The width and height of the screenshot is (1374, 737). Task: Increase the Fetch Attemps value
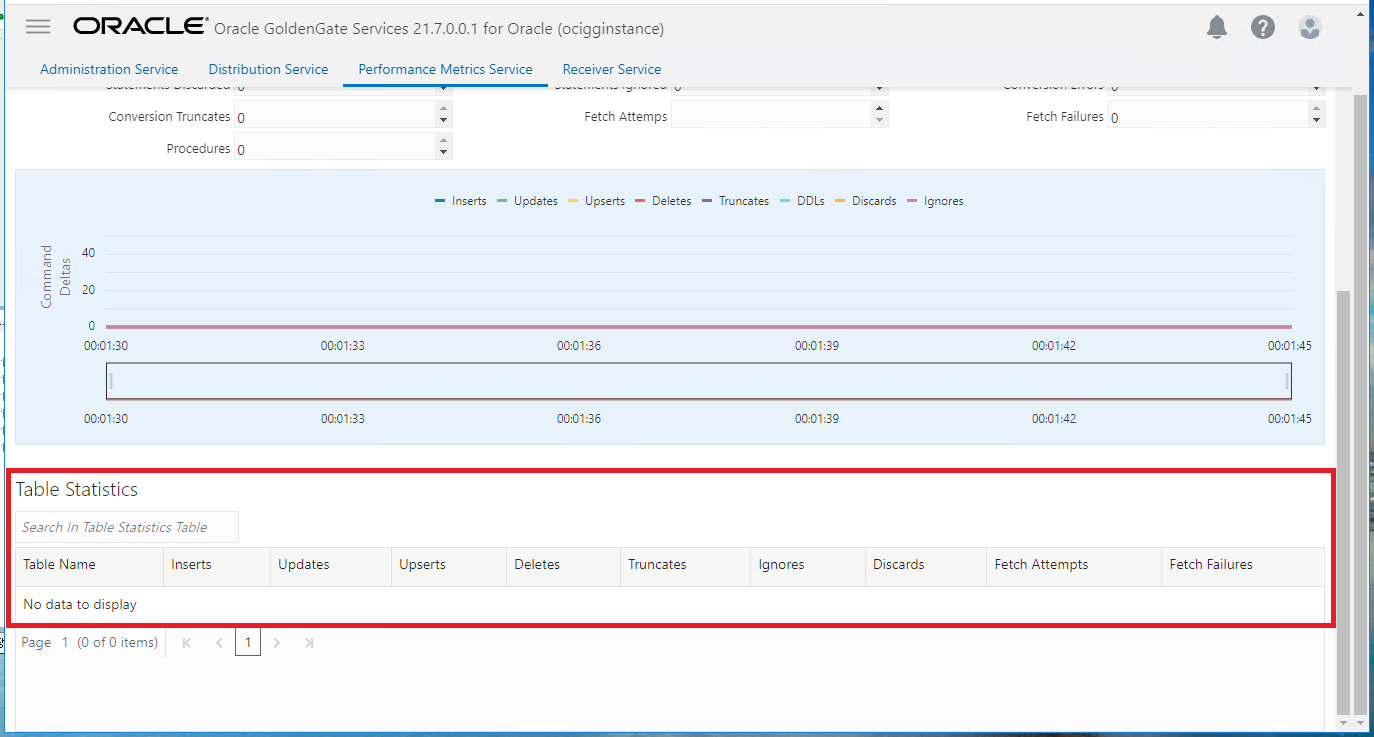click(x=880, y=108)
